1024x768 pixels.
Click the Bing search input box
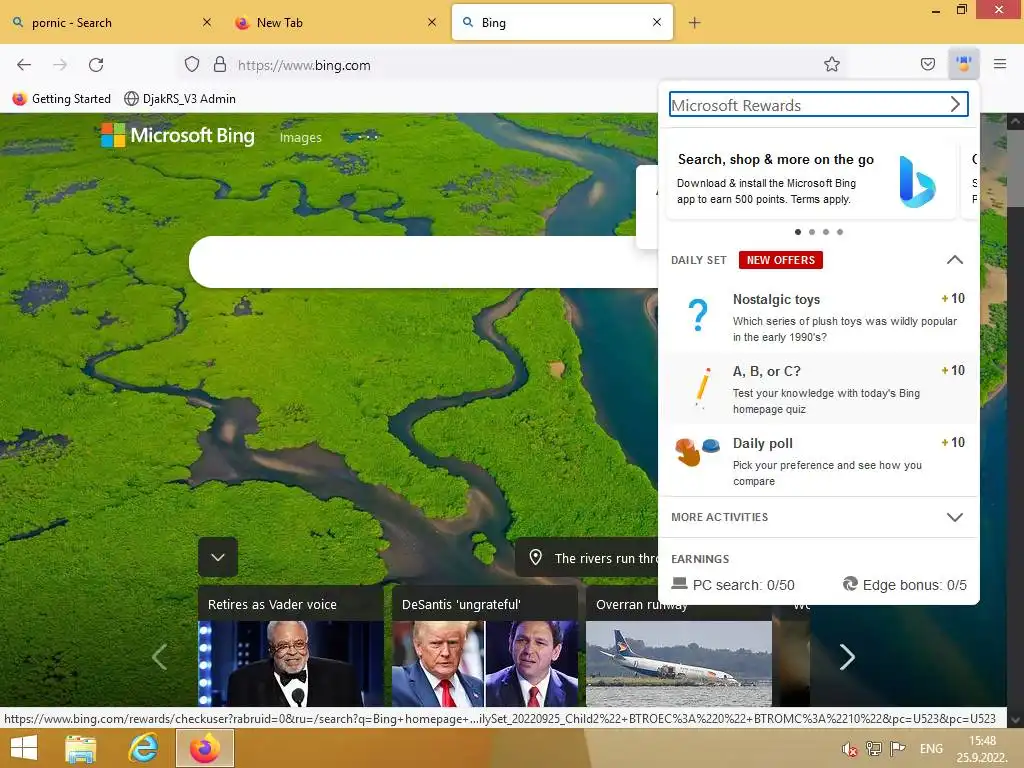(423, 262)
